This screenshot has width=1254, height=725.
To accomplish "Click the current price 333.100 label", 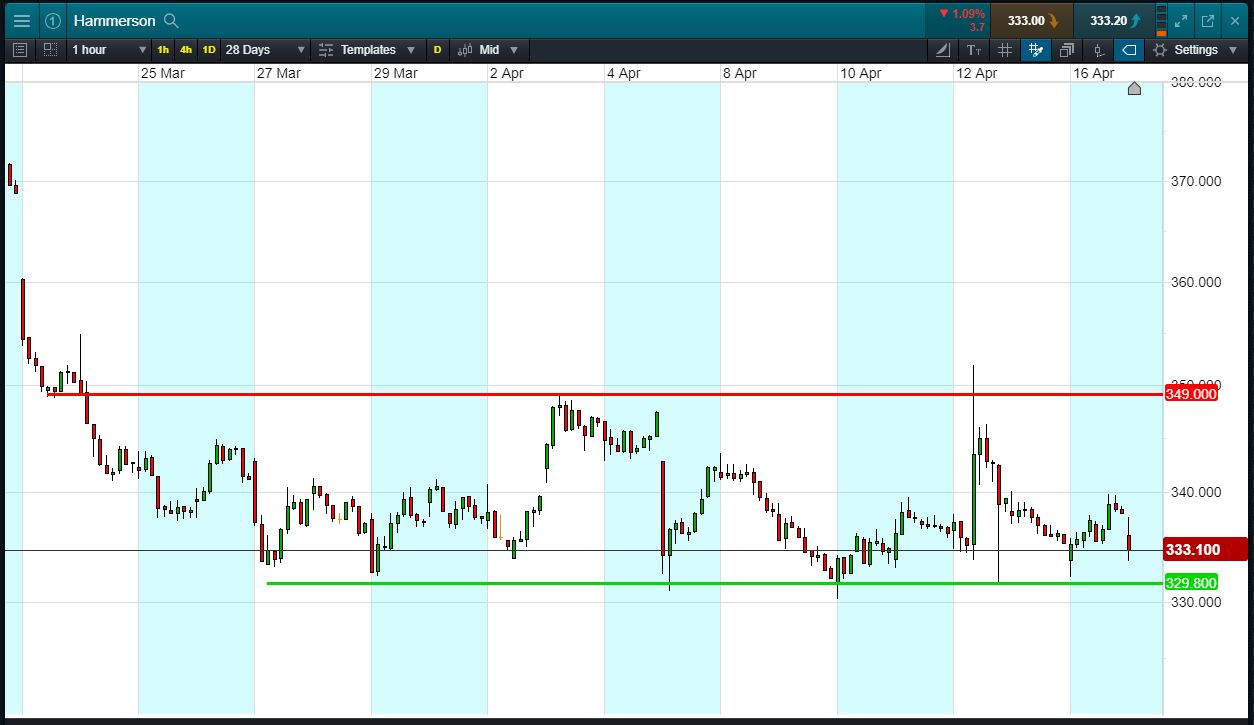I will point(1206,550).
